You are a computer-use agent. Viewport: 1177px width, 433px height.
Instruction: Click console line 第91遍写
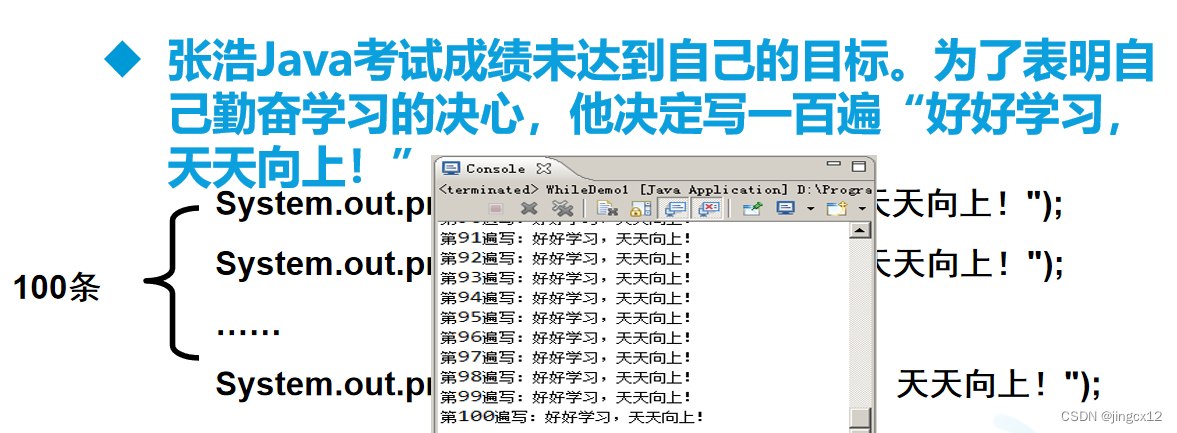pos(564,239)
